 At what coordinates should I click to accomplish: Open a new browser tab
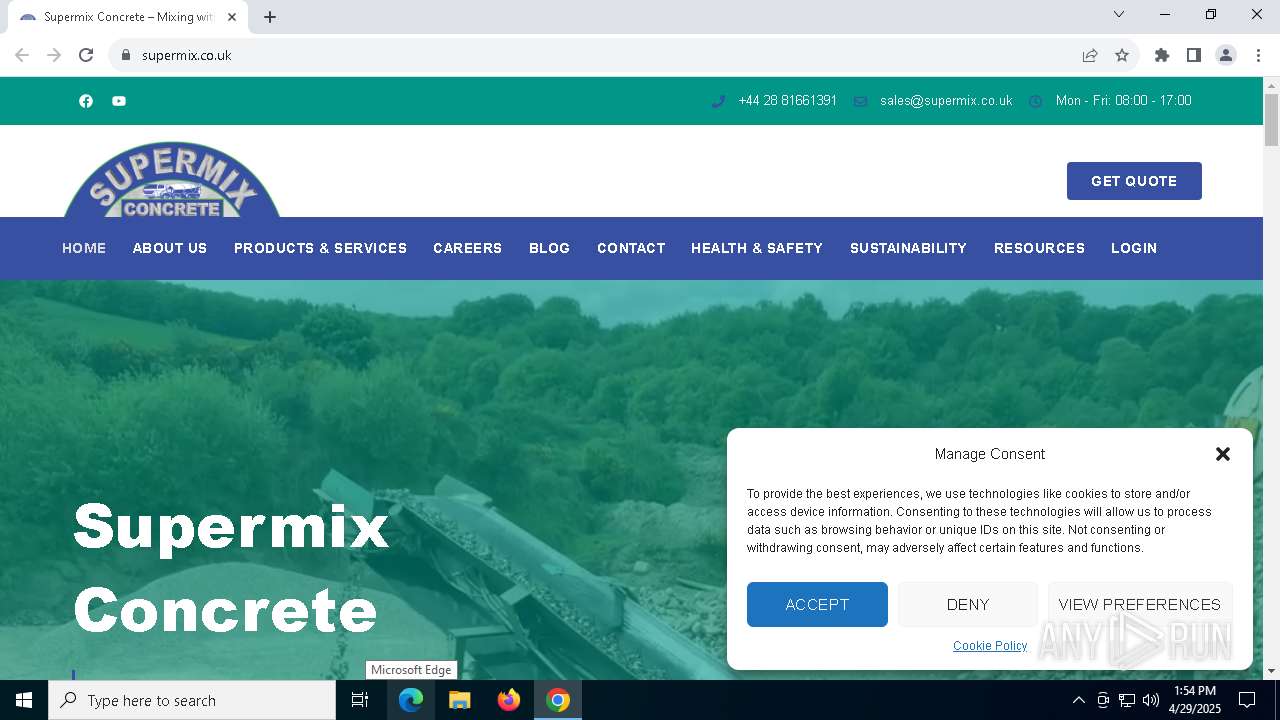pyautogui.click(x=270, y=17)
